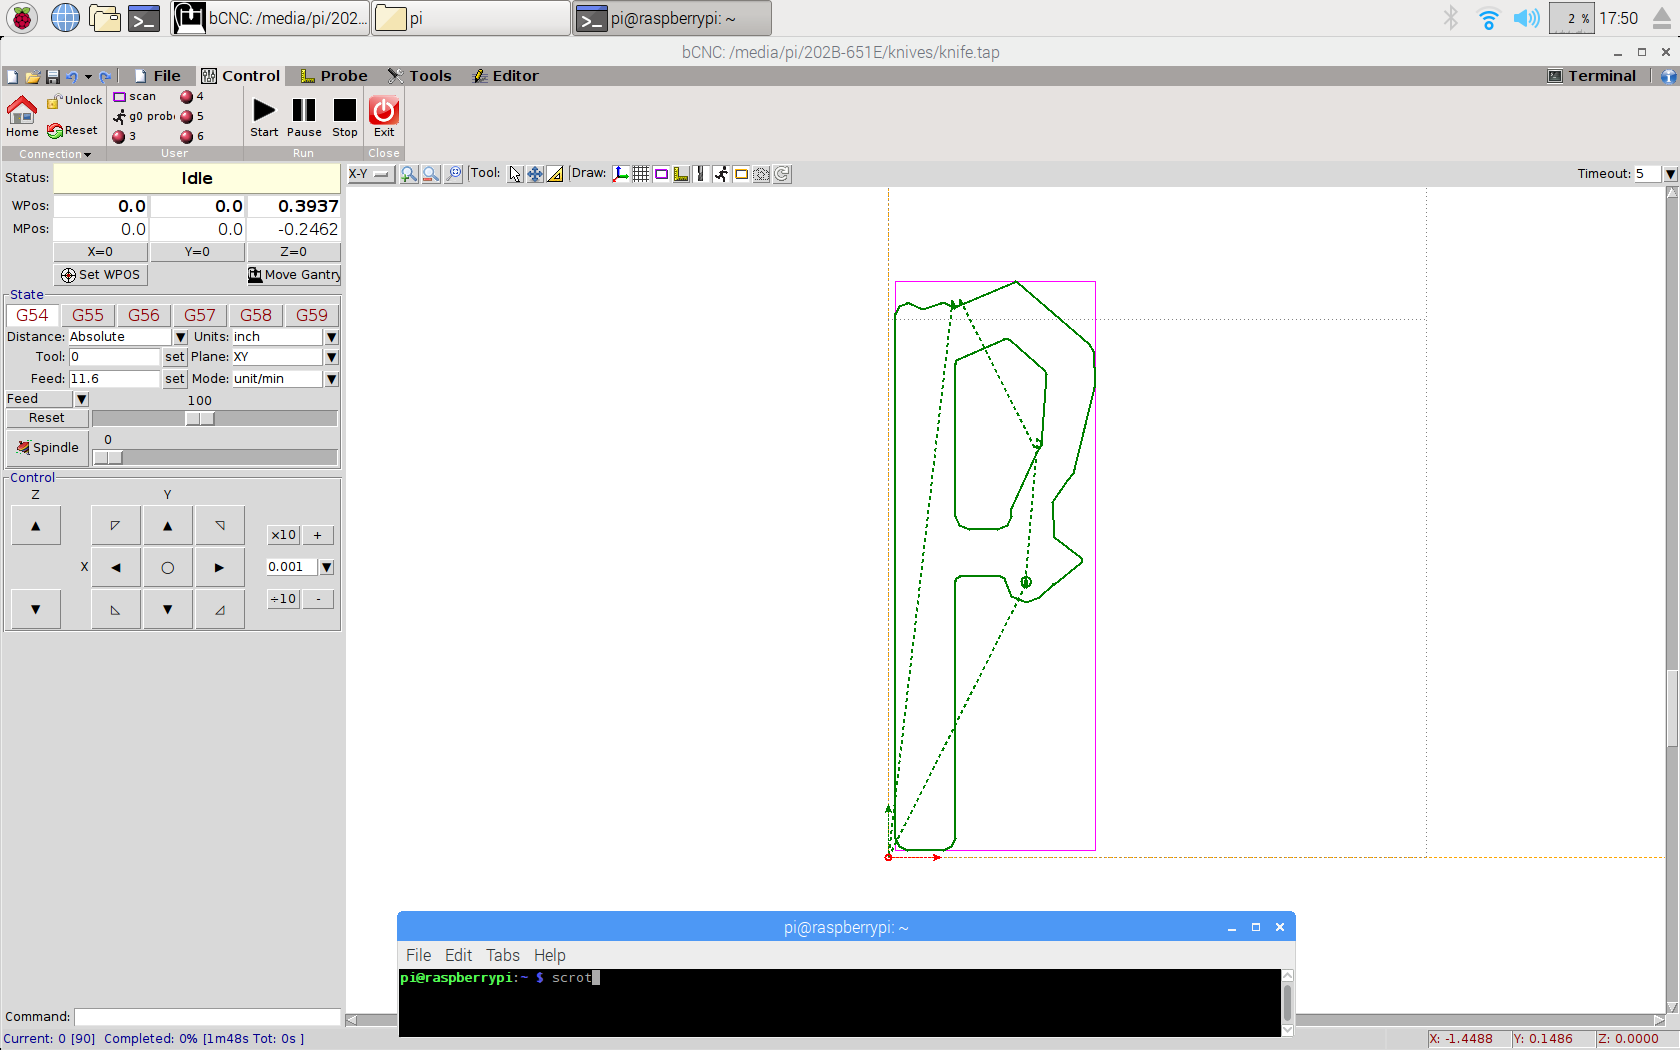Image resolution: width=1680 pixels, height=1050 pixels.
Task: Expand the Connection section dropdown arrow
Action: pyautogui.click(x=88, y=154)
